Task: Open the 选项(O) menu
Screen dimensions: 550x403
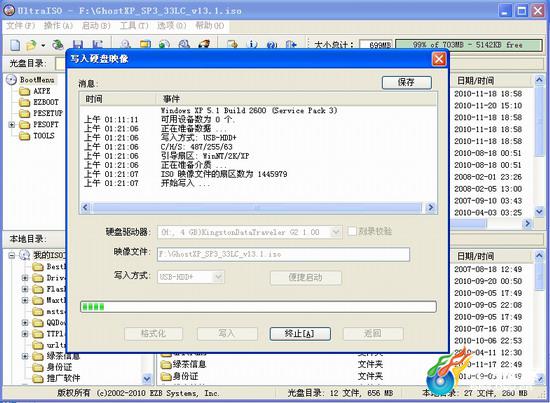Action: click(x=172, y=26)
